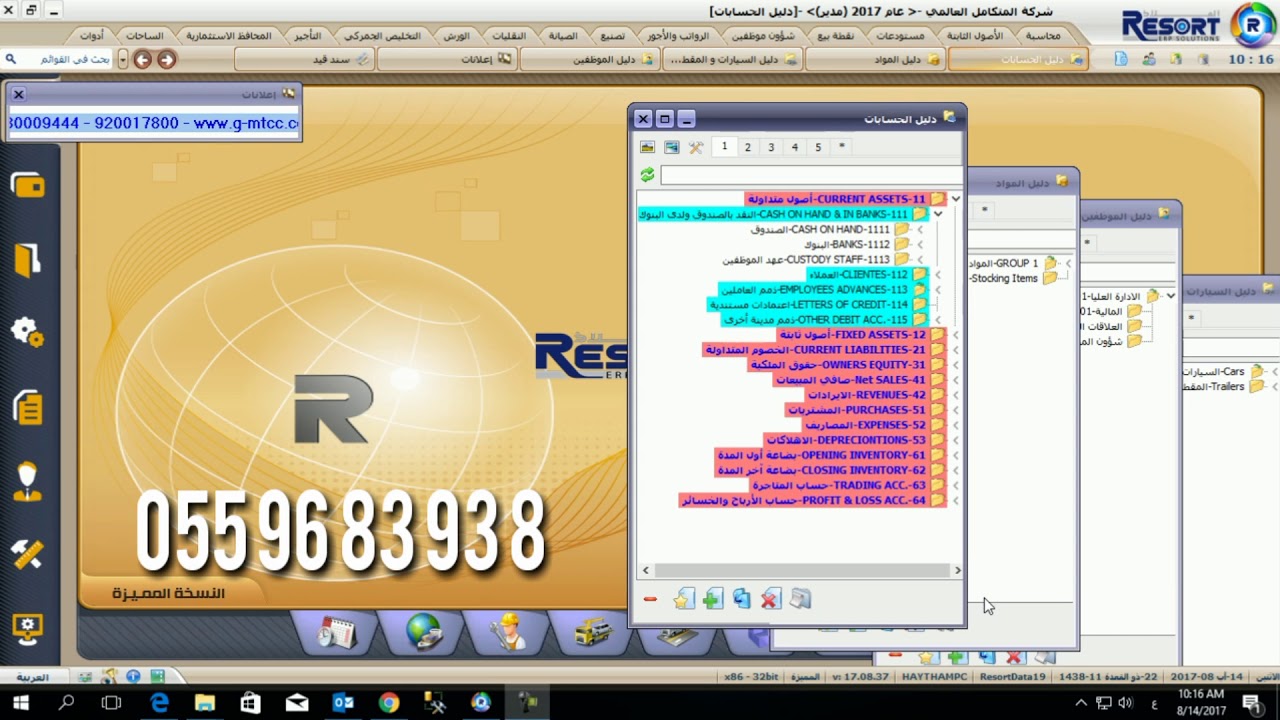Open the نقطة بيع menu tab
This screenshot has height=720, width=1280.
[x=836, y=35]
